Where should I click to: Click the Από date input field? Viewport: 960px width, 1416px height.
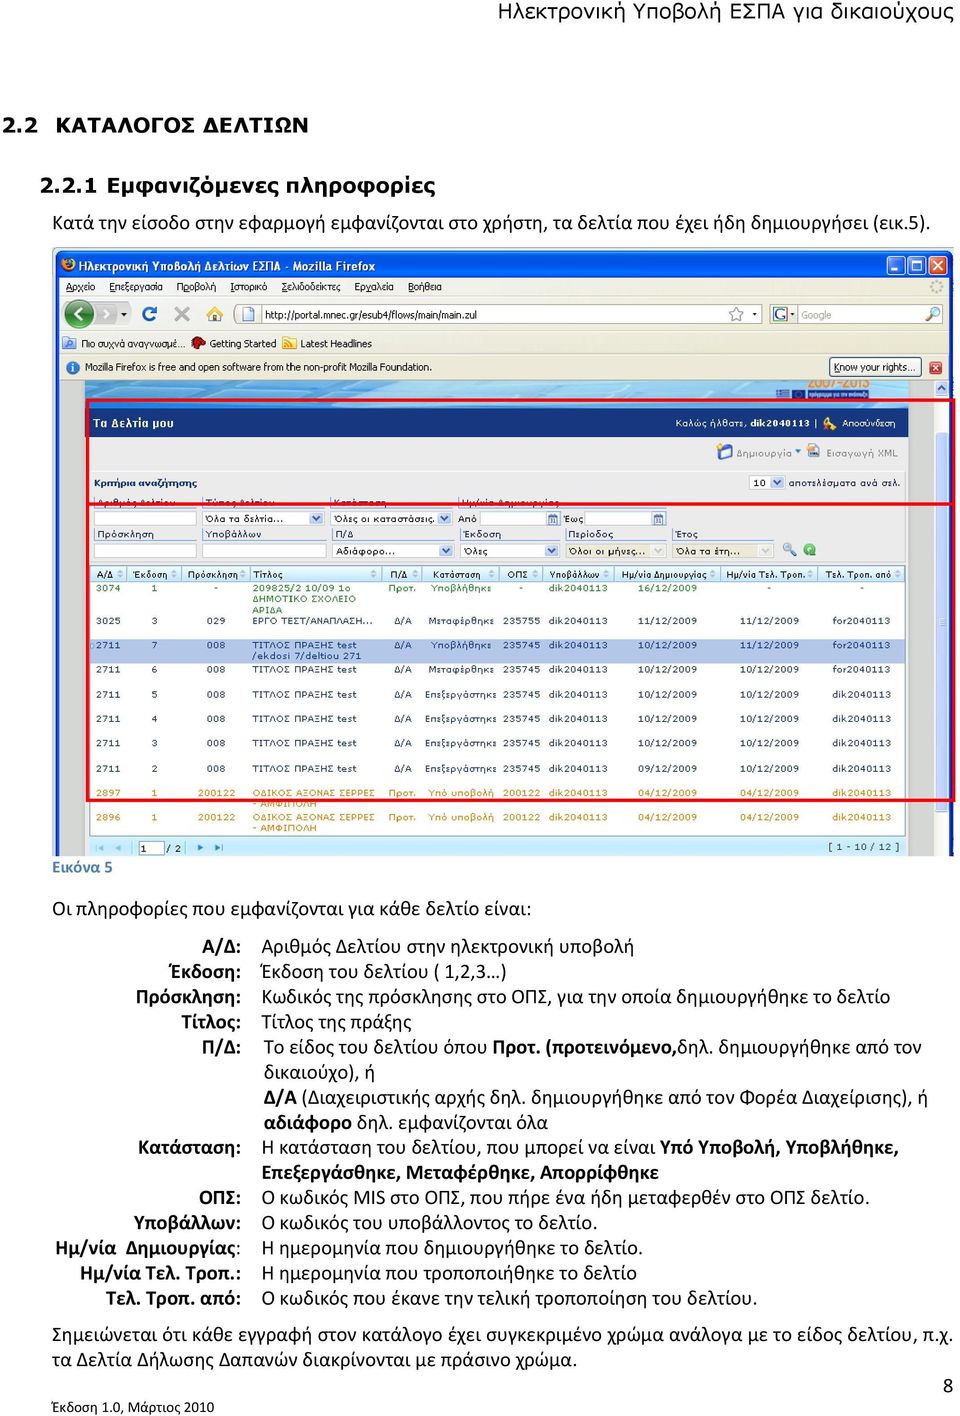[512, 519]
